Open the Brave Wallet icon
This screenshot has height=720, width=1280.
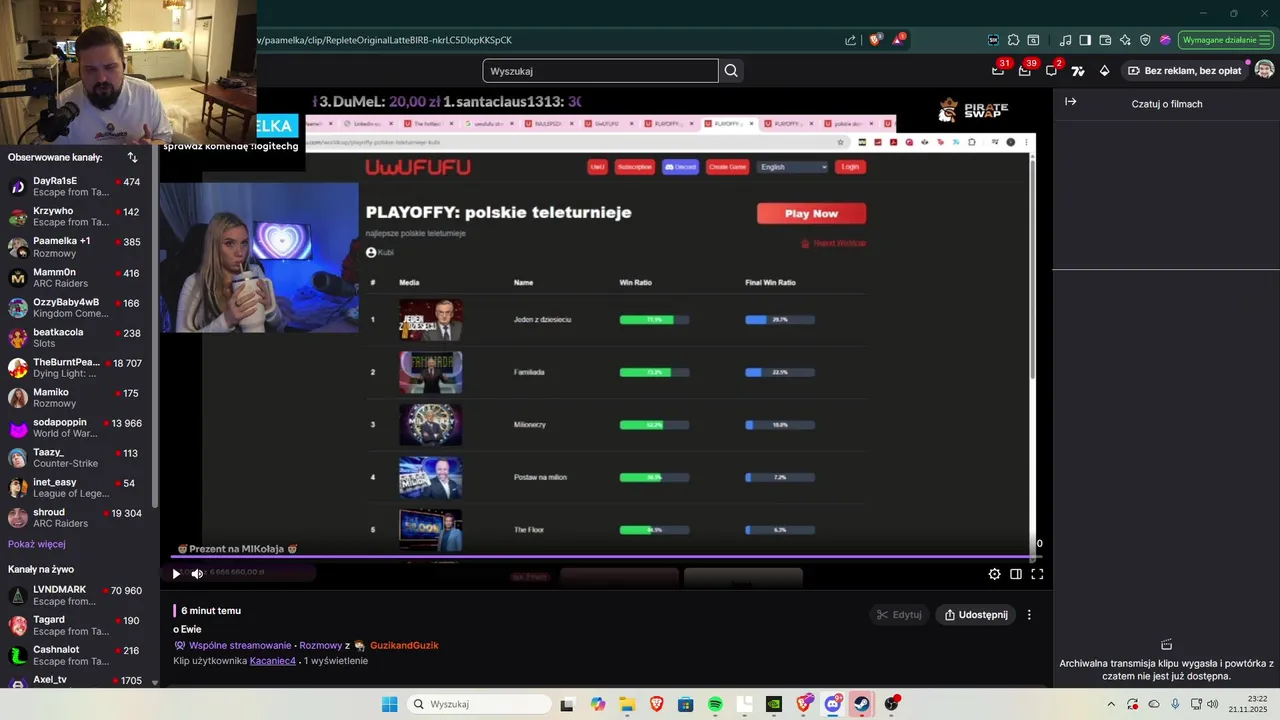1105,40
